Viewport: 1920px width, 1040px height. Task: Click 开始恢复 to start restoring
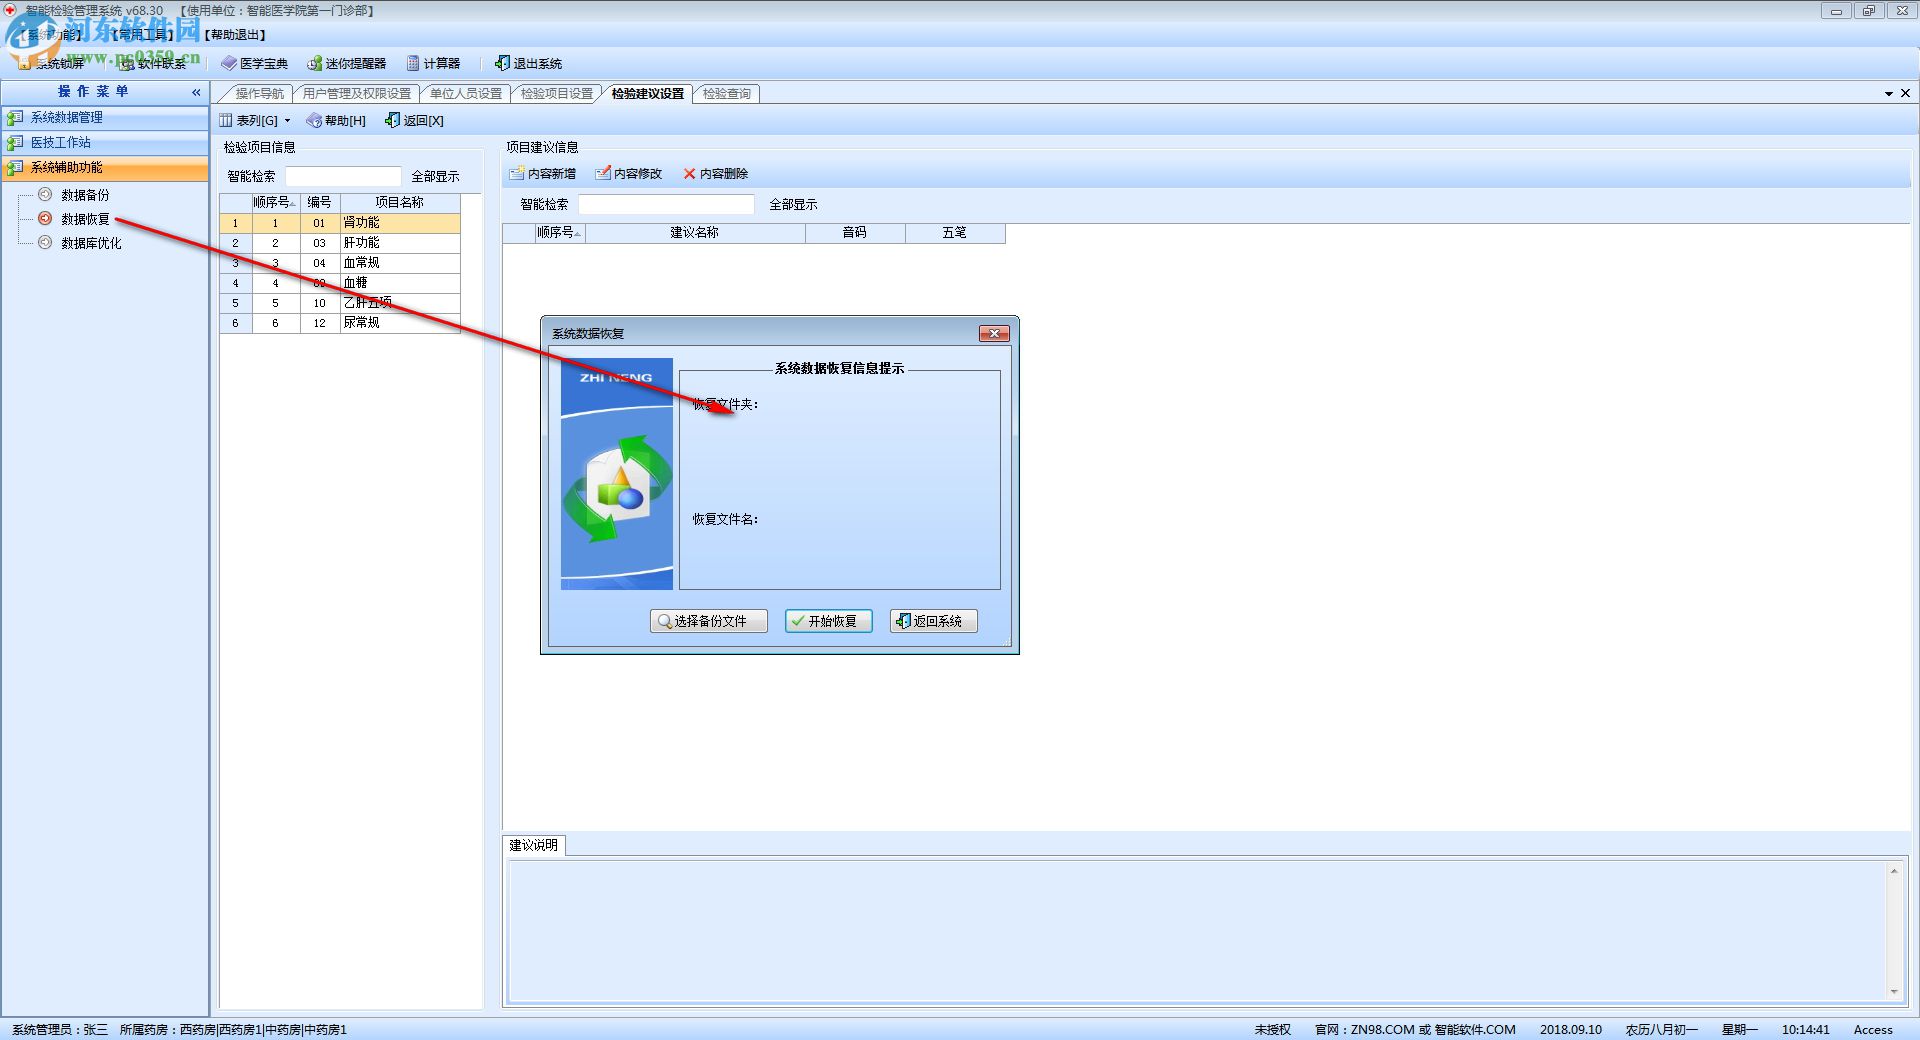828,621
